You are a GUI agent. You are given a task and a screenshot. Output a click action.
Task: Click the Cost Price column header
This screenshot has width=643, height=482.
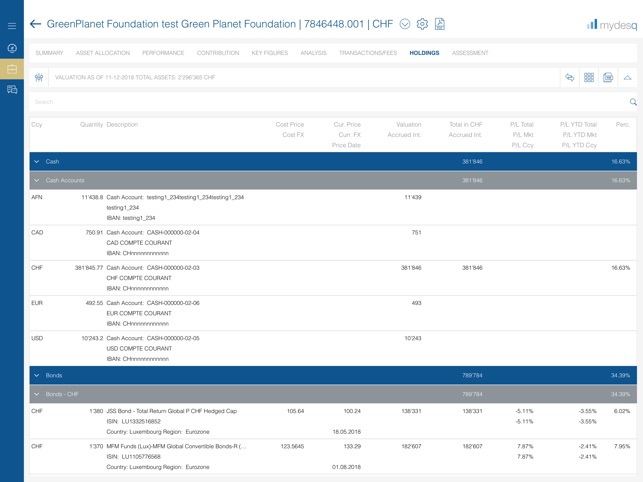pos(290,125)
